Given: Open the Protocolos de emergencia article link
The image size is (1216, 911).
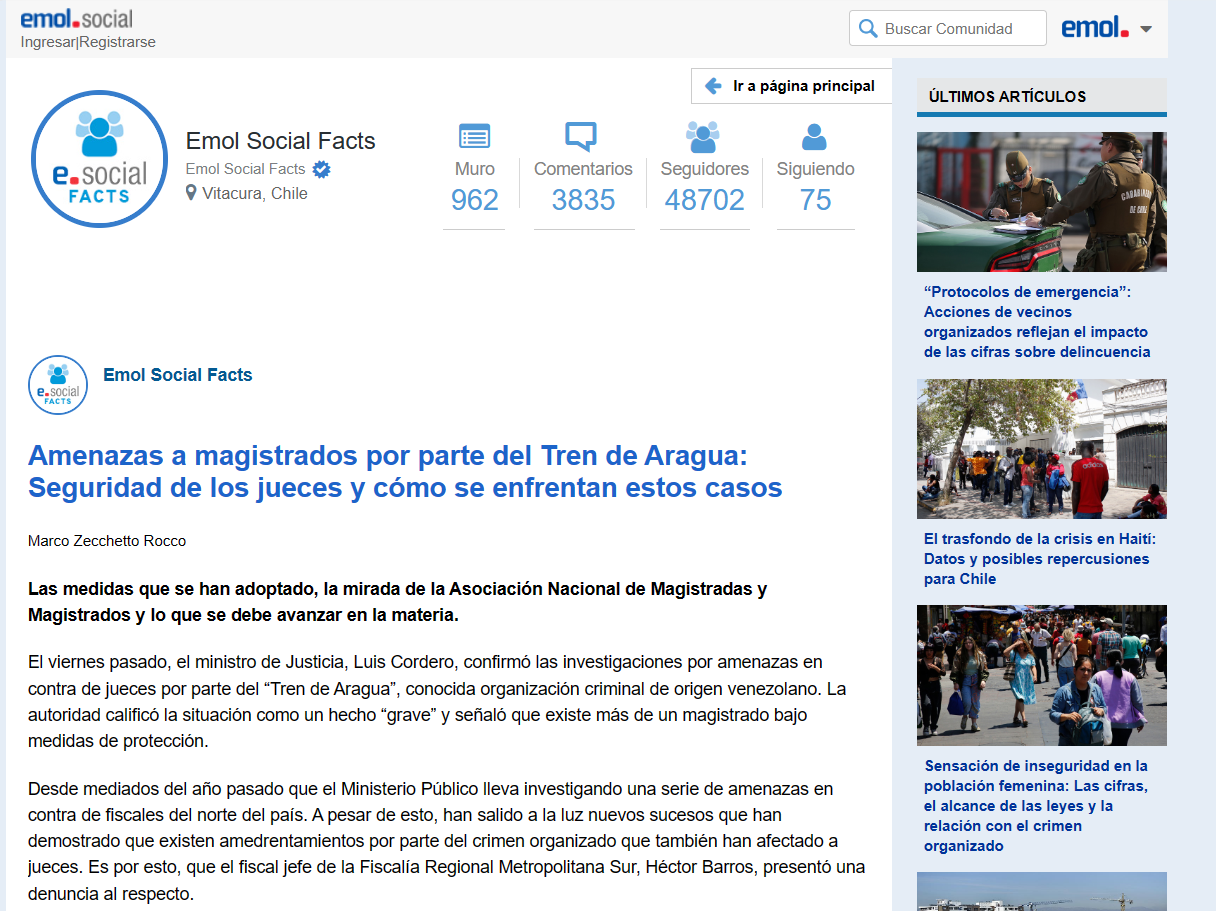Looking at the screenshot, I should [1037, 322].
